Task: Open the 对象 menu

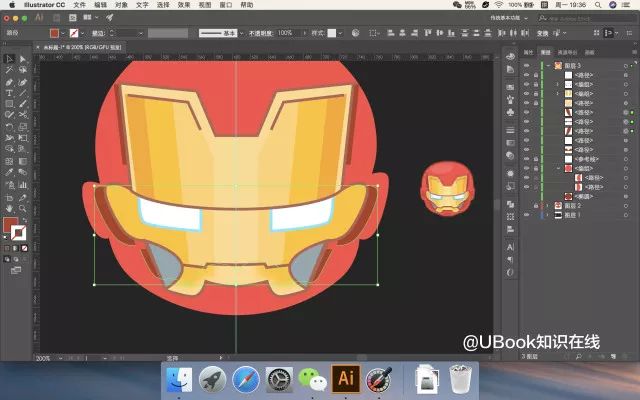Action: 121,5
